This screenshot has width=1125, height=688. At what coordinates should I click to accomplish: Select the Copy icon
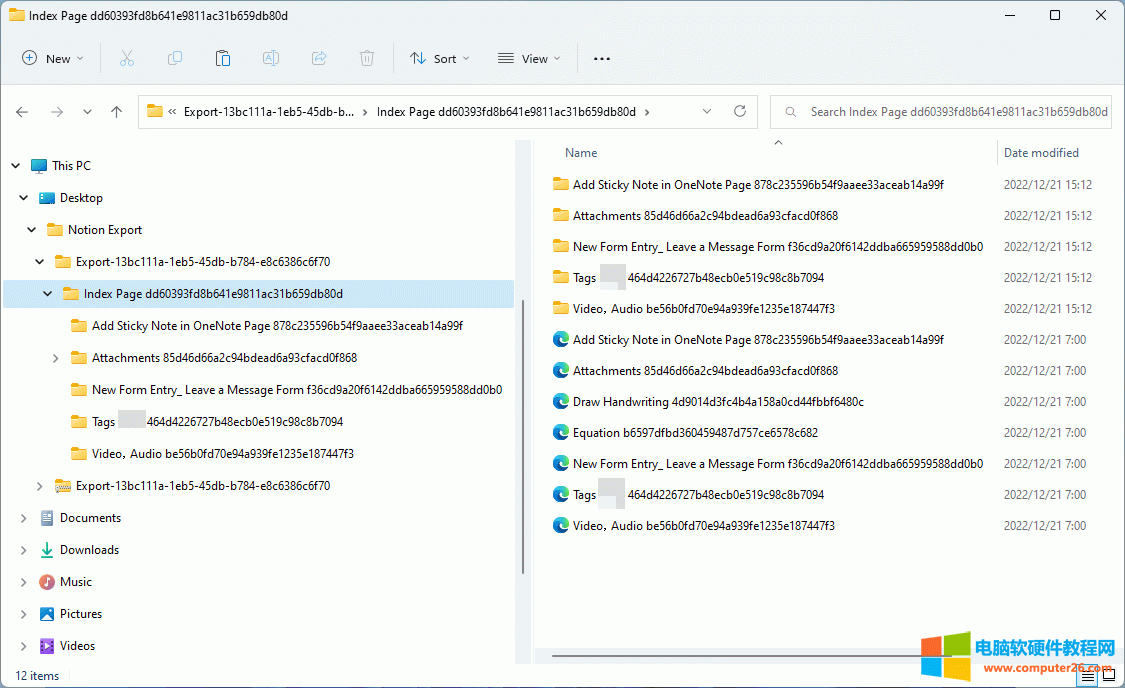(175, 58)
